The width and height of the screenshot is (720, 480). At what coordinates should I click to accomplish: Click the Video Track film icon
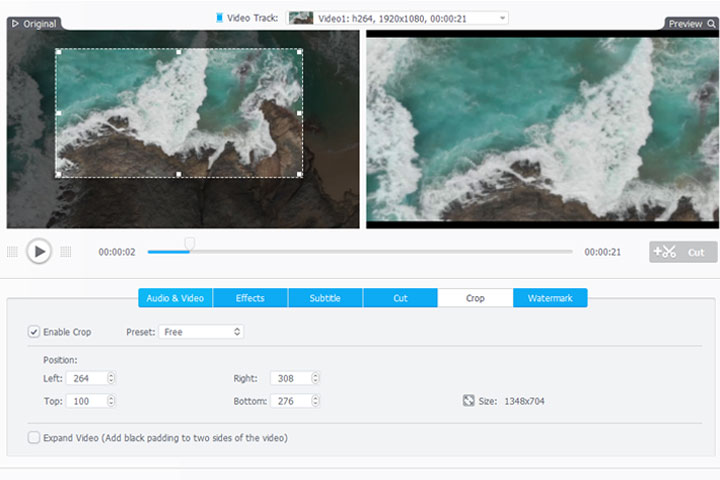tap(219, 18)
